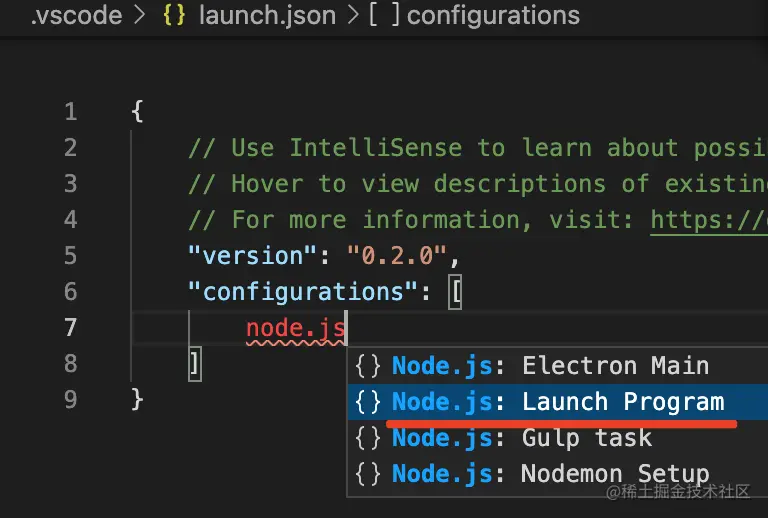Click the "0.2.0" value string

point(397,256)
